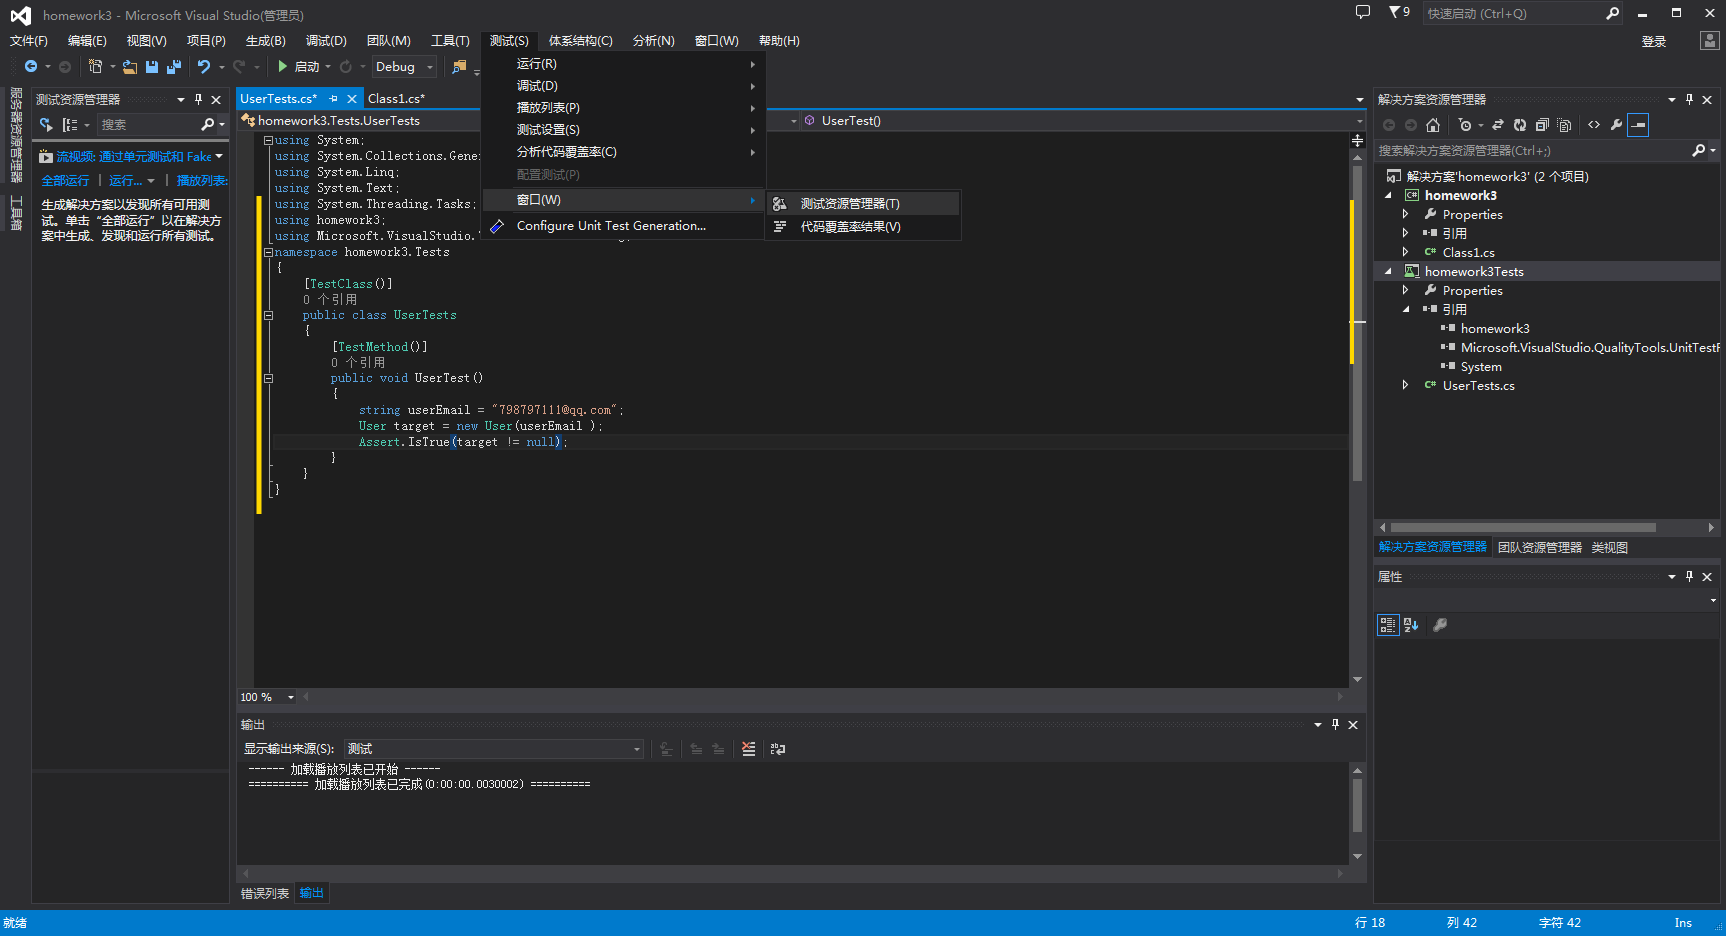The width and height of the screenshot is (1726, 936).
Task: Click the Test Explorer search field
Action: pos(147,125)
